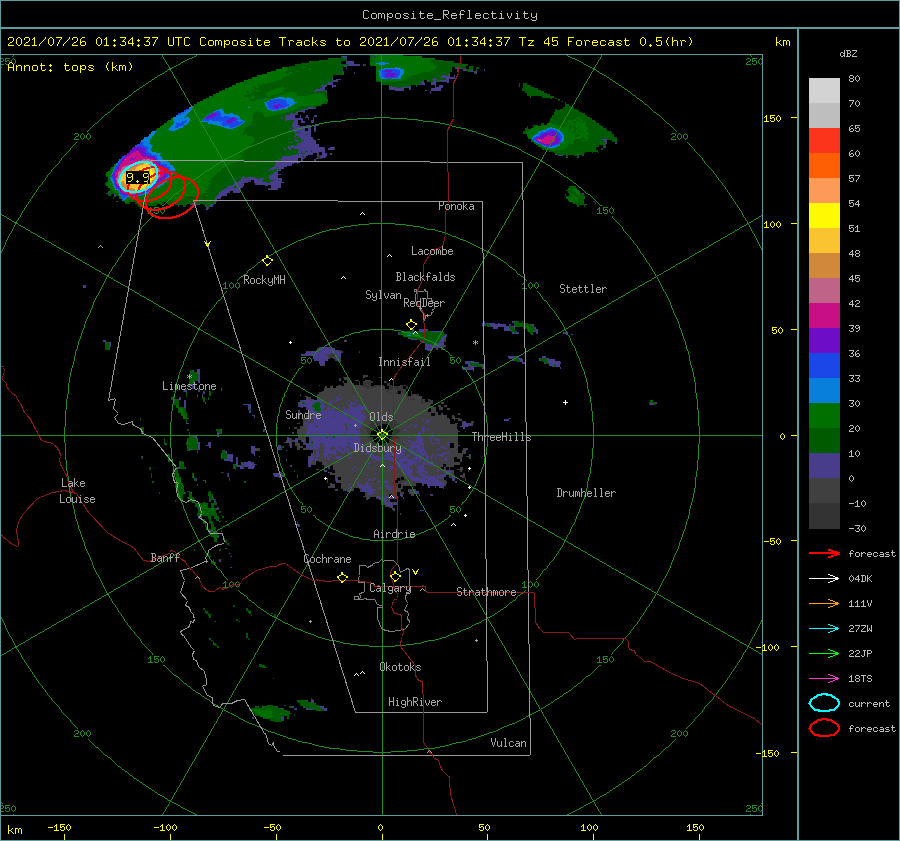Click the green 22JP arrow icon

tap(824, 653)
